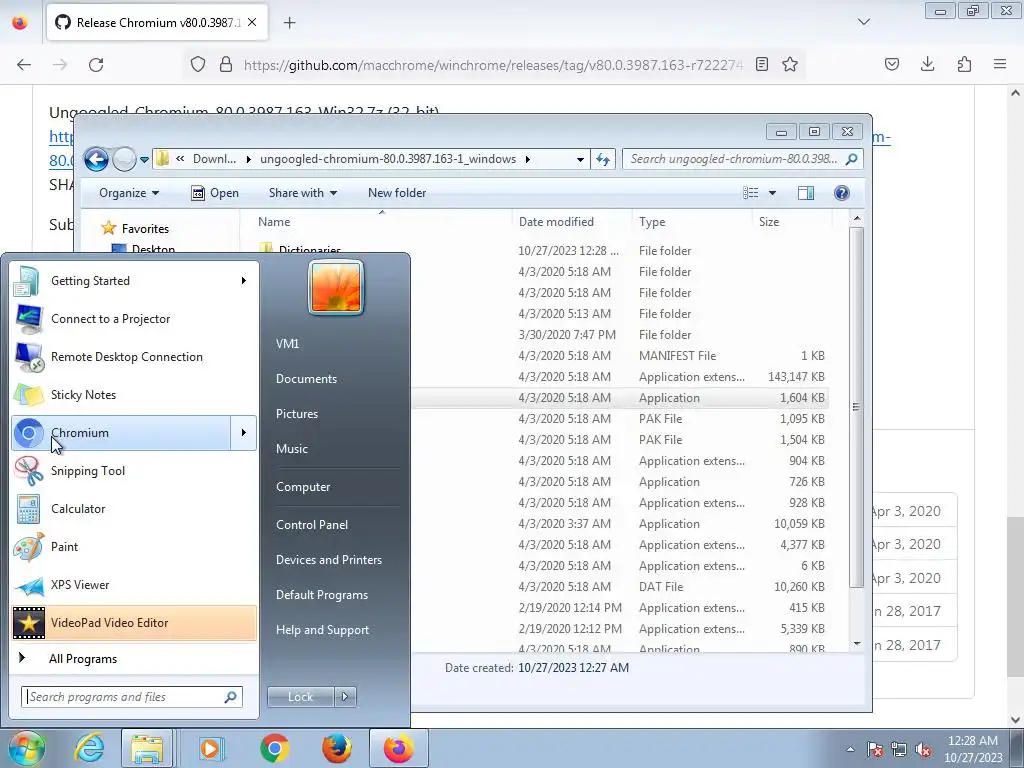Image resolution: width=1024 pixels, height=768 pixels.
Task: Toggle the preview pane
Action: tap(806, 193)
